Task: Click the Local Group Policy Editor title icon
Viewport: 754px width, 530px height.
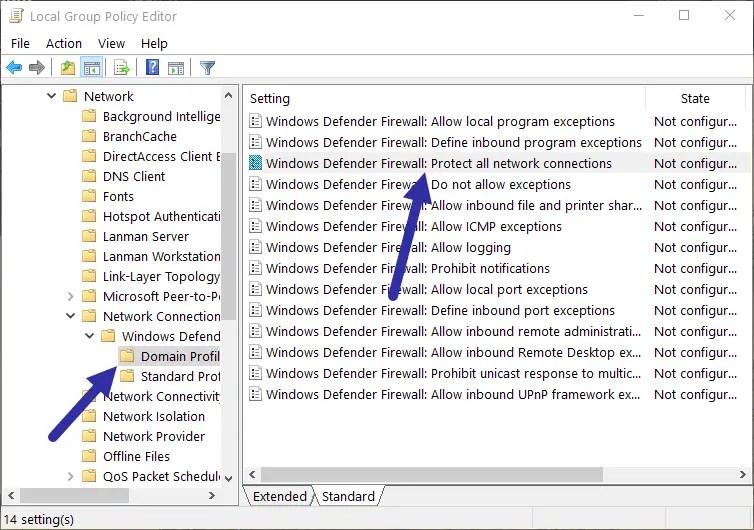Action: [16, 16]
